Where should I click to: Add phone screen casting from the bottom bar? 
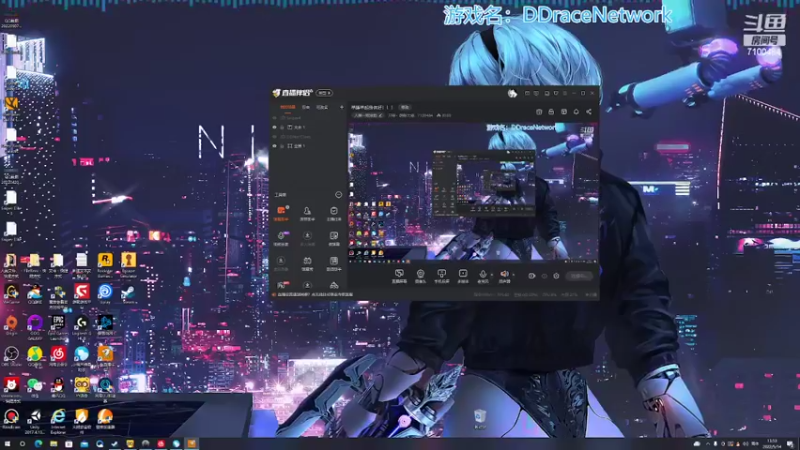(441, 276)
